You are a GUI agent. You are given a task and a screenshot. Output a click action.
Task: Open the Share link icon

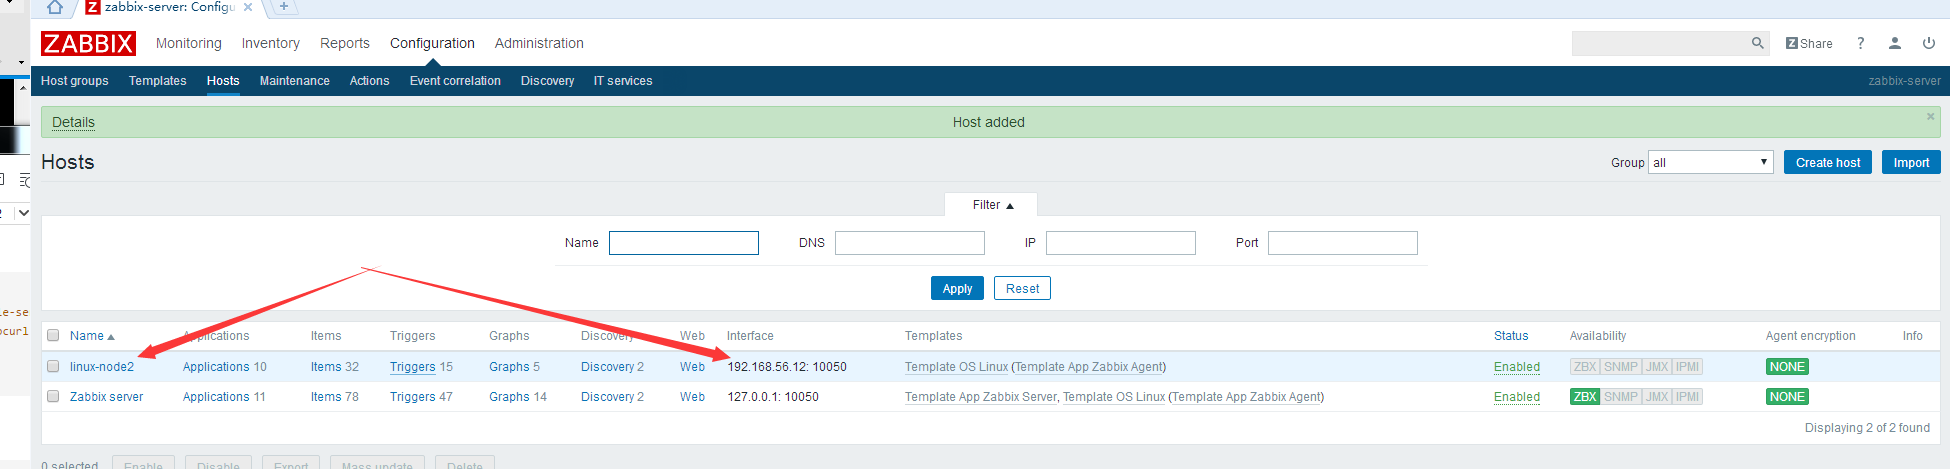[1809, 43]
